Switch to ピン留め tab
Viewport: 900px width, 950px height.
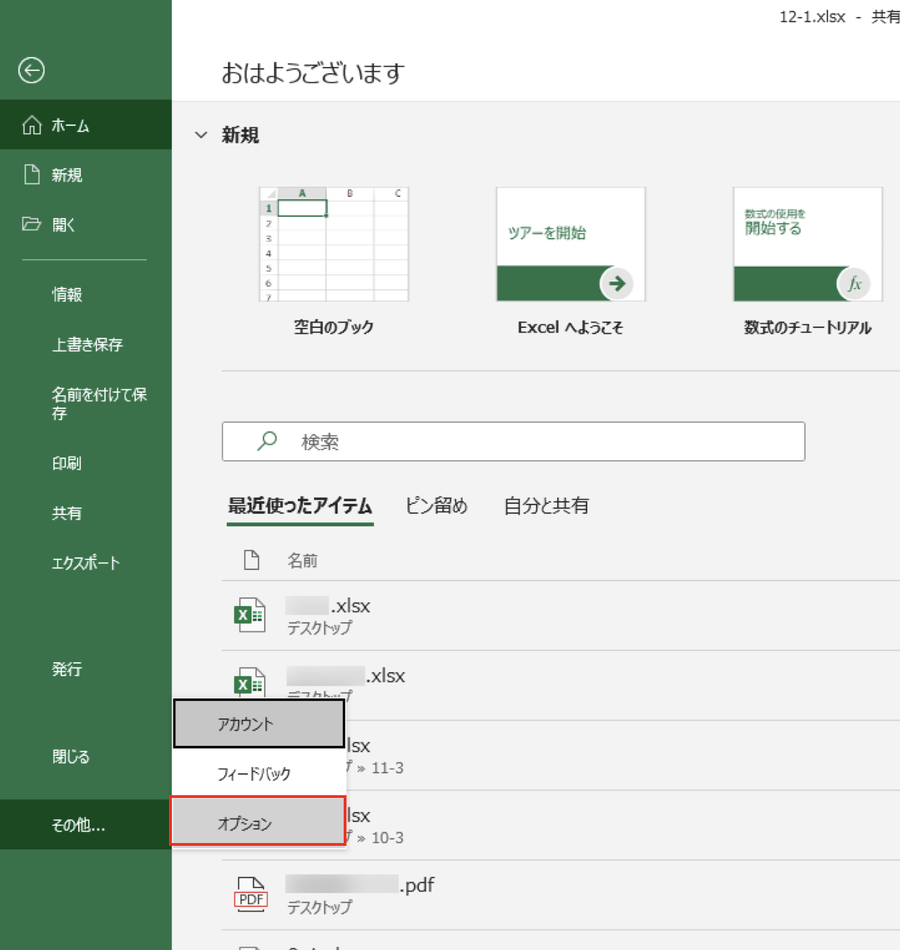436,505
